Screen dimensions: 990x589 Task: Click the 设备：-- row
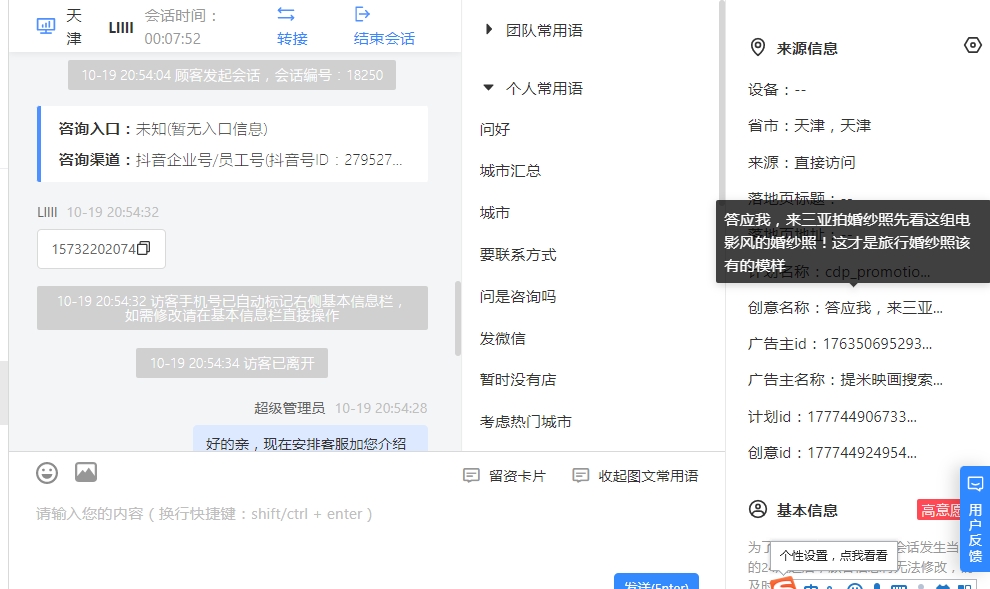(x=777, y=90)
